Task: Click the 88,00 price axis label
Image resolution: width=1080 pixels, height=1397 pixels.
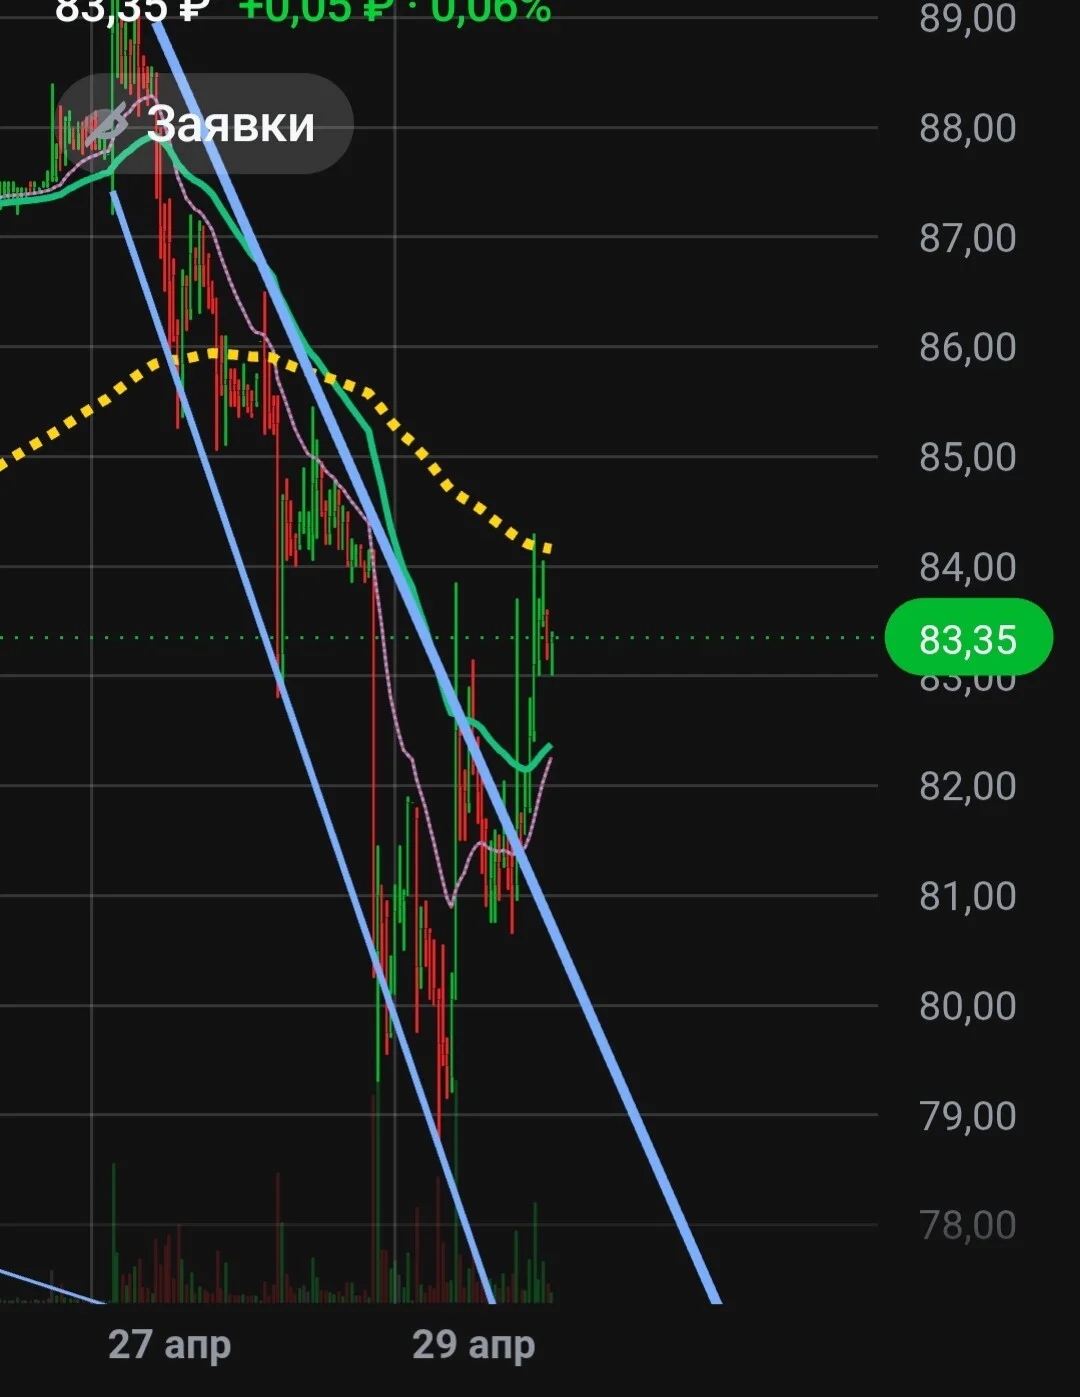Action: [968, 128]
